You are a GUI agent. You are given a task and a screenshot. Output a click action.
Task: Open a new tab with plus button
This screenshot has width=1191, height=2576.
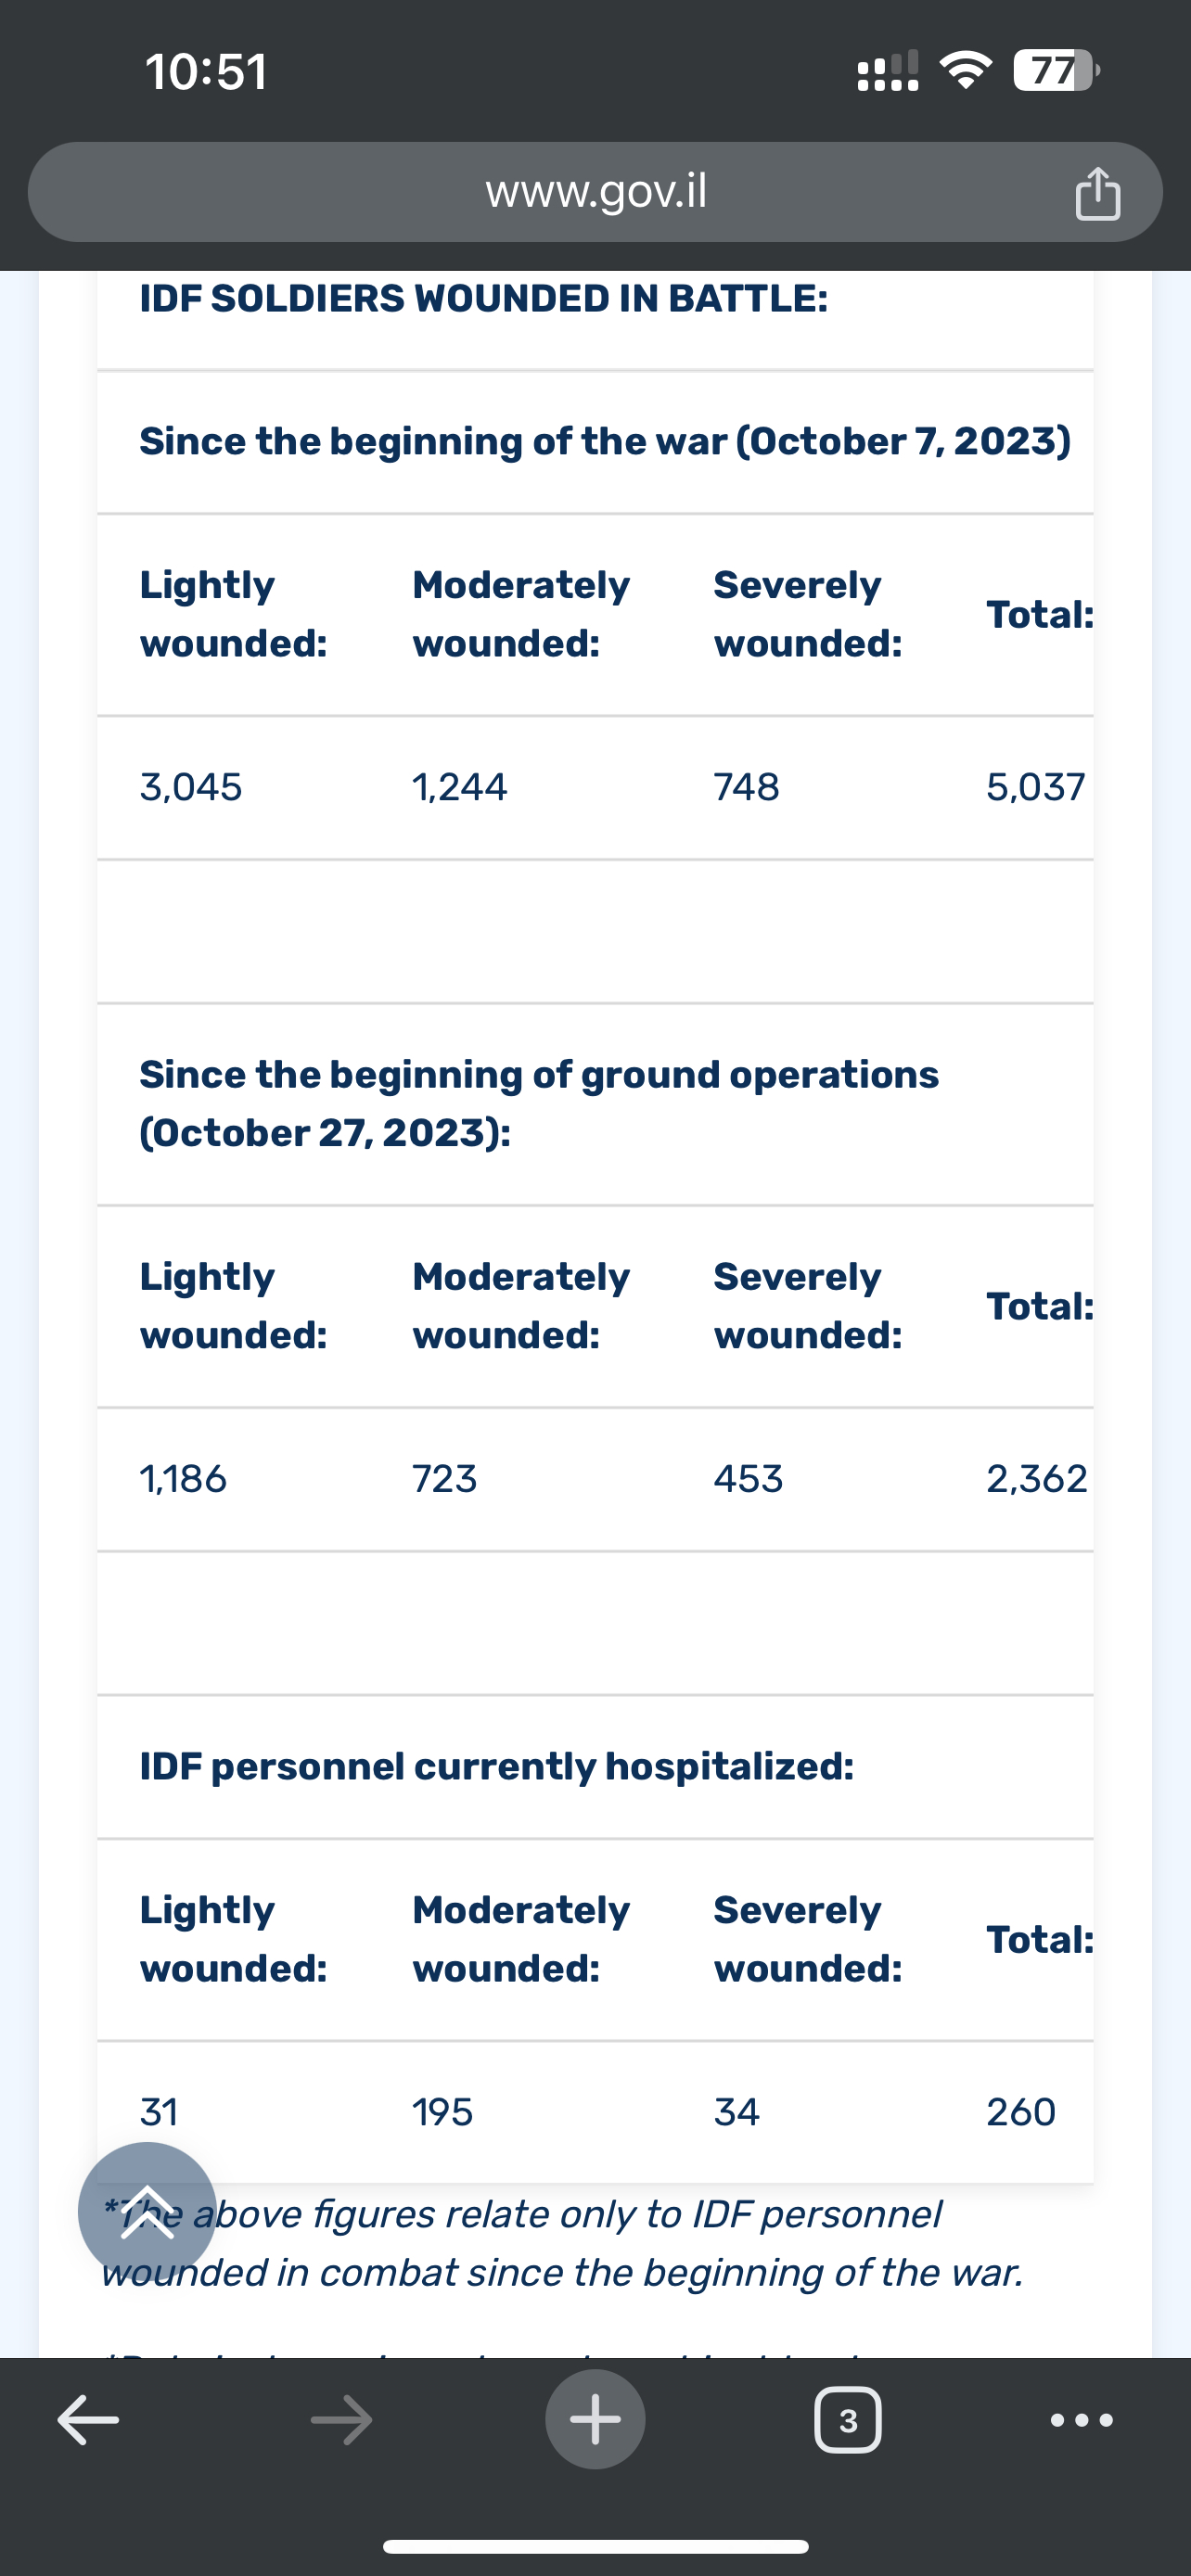tap(595, 2420)
